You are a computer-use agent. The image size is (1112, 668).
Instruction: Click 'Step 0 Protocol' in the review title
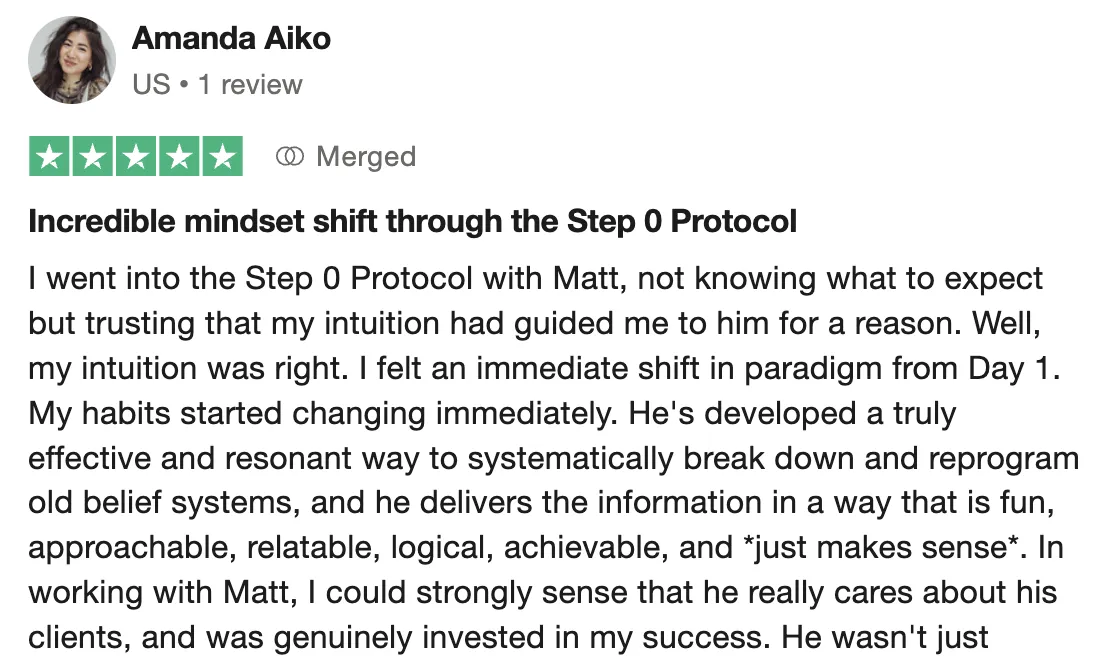(x=682, y=221)
